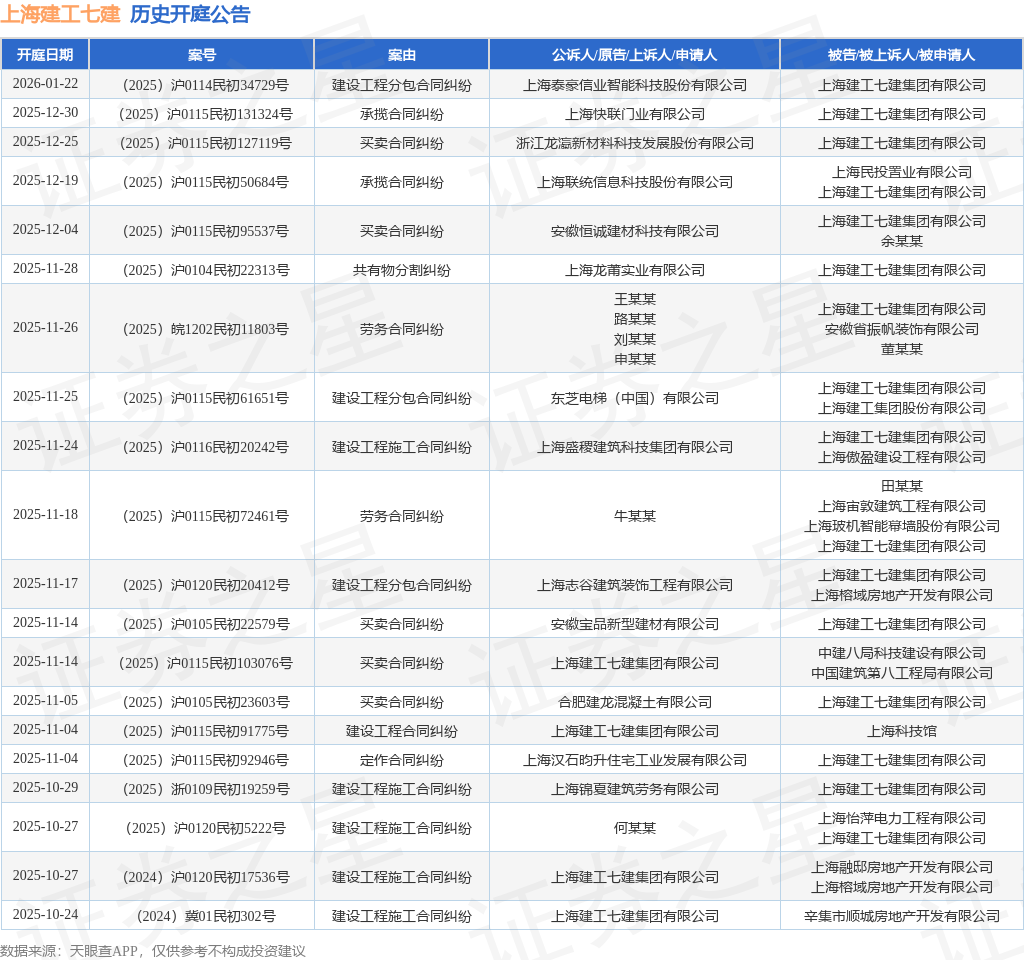Click the 案由 column header
This screenshot has width=1024, height=960.
coord(402,55)
